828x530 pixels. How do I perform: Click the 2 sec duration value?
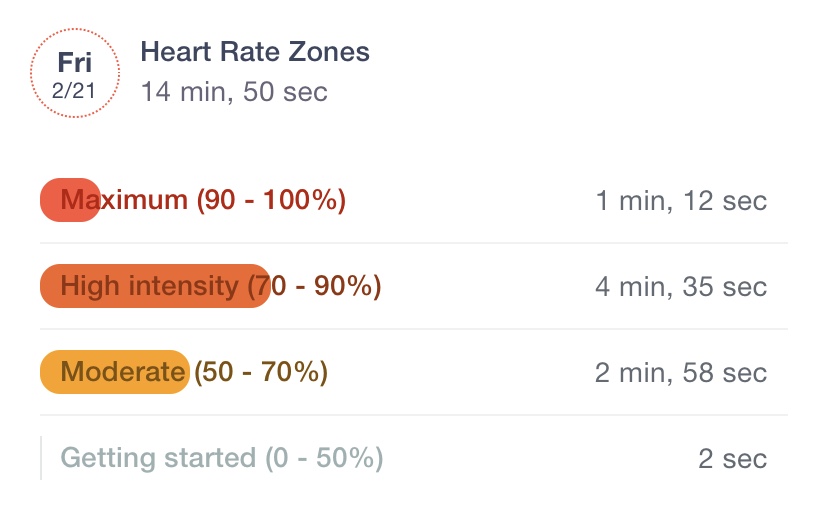pos(732,459)
